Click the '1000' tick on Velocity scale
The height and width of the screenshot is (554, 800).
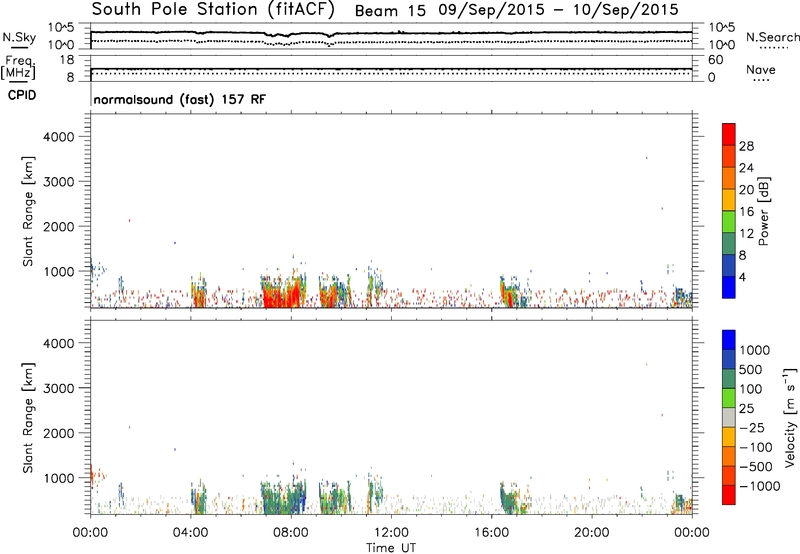pos(755,350)
